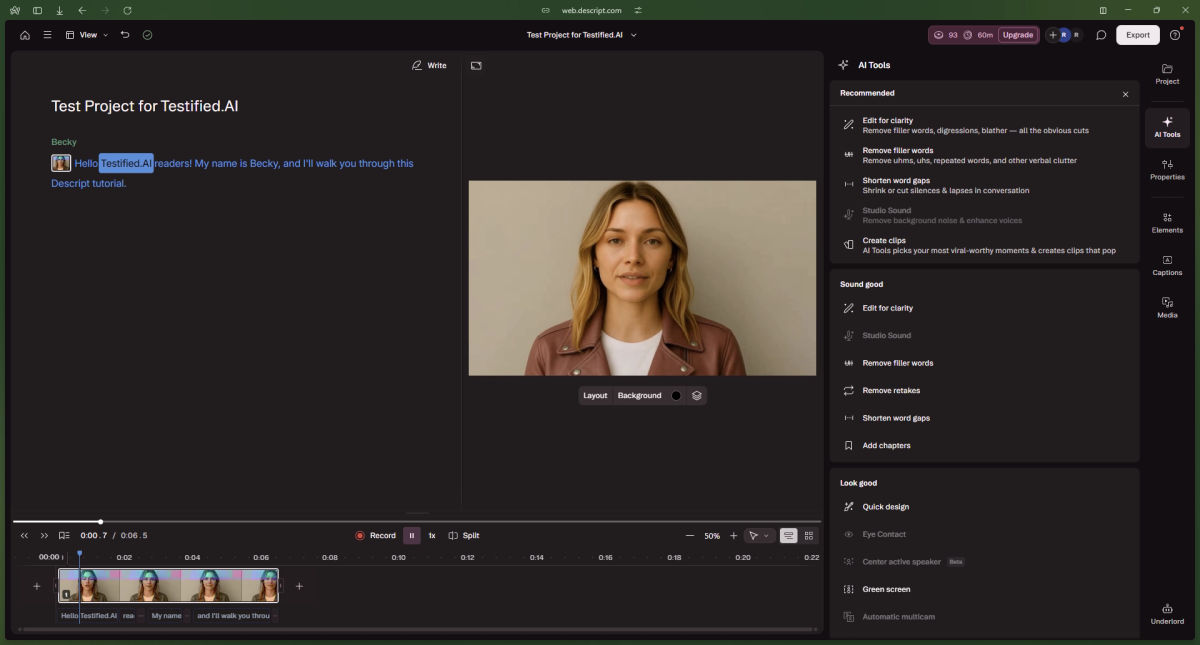Open the View dropdown menu

[88, 34]
